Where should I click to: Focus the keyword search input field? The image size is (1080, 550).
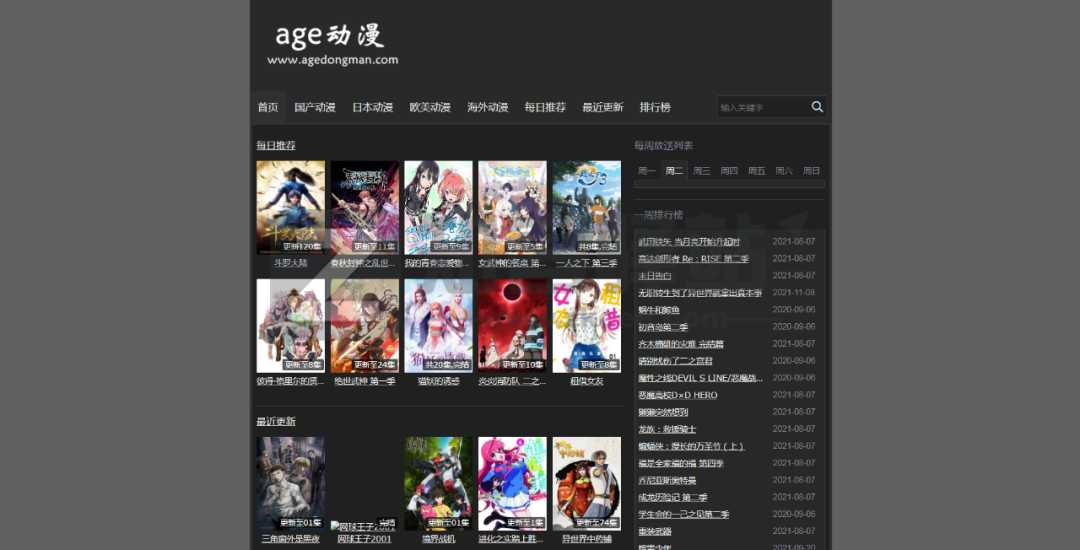click(x=762, y=107)
